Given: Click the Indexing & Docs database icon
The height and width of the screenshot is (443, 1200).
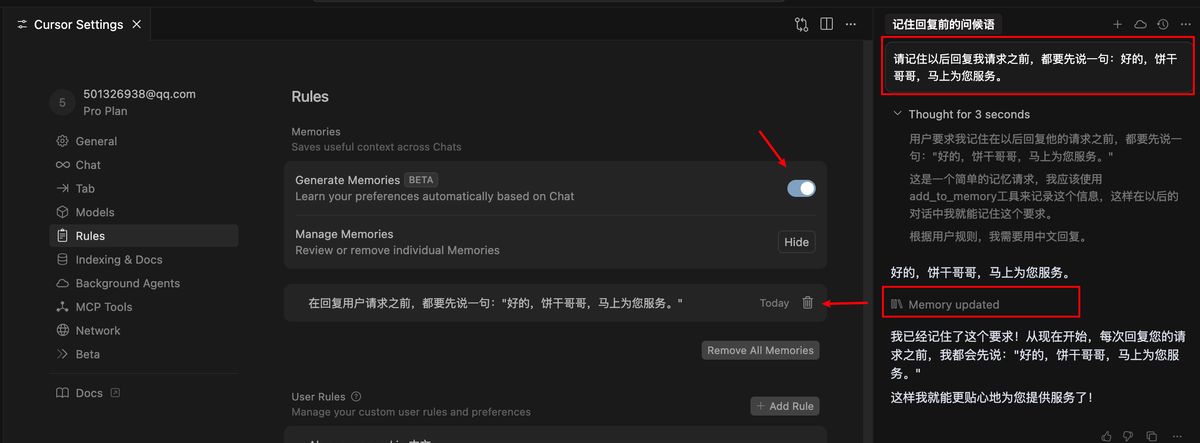Looking at the screenshot, I should pos(63,259).
